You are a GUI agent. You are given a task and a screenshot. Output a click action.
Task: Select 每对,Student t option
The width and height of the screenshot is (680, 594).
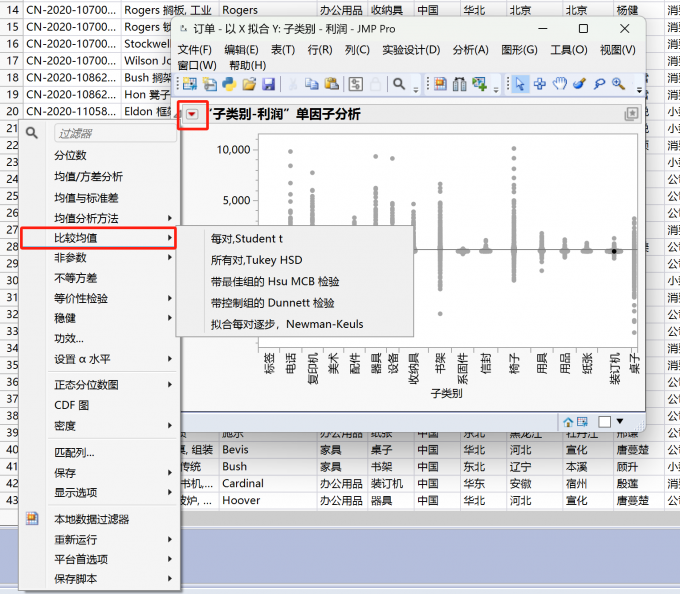[247, 239]
